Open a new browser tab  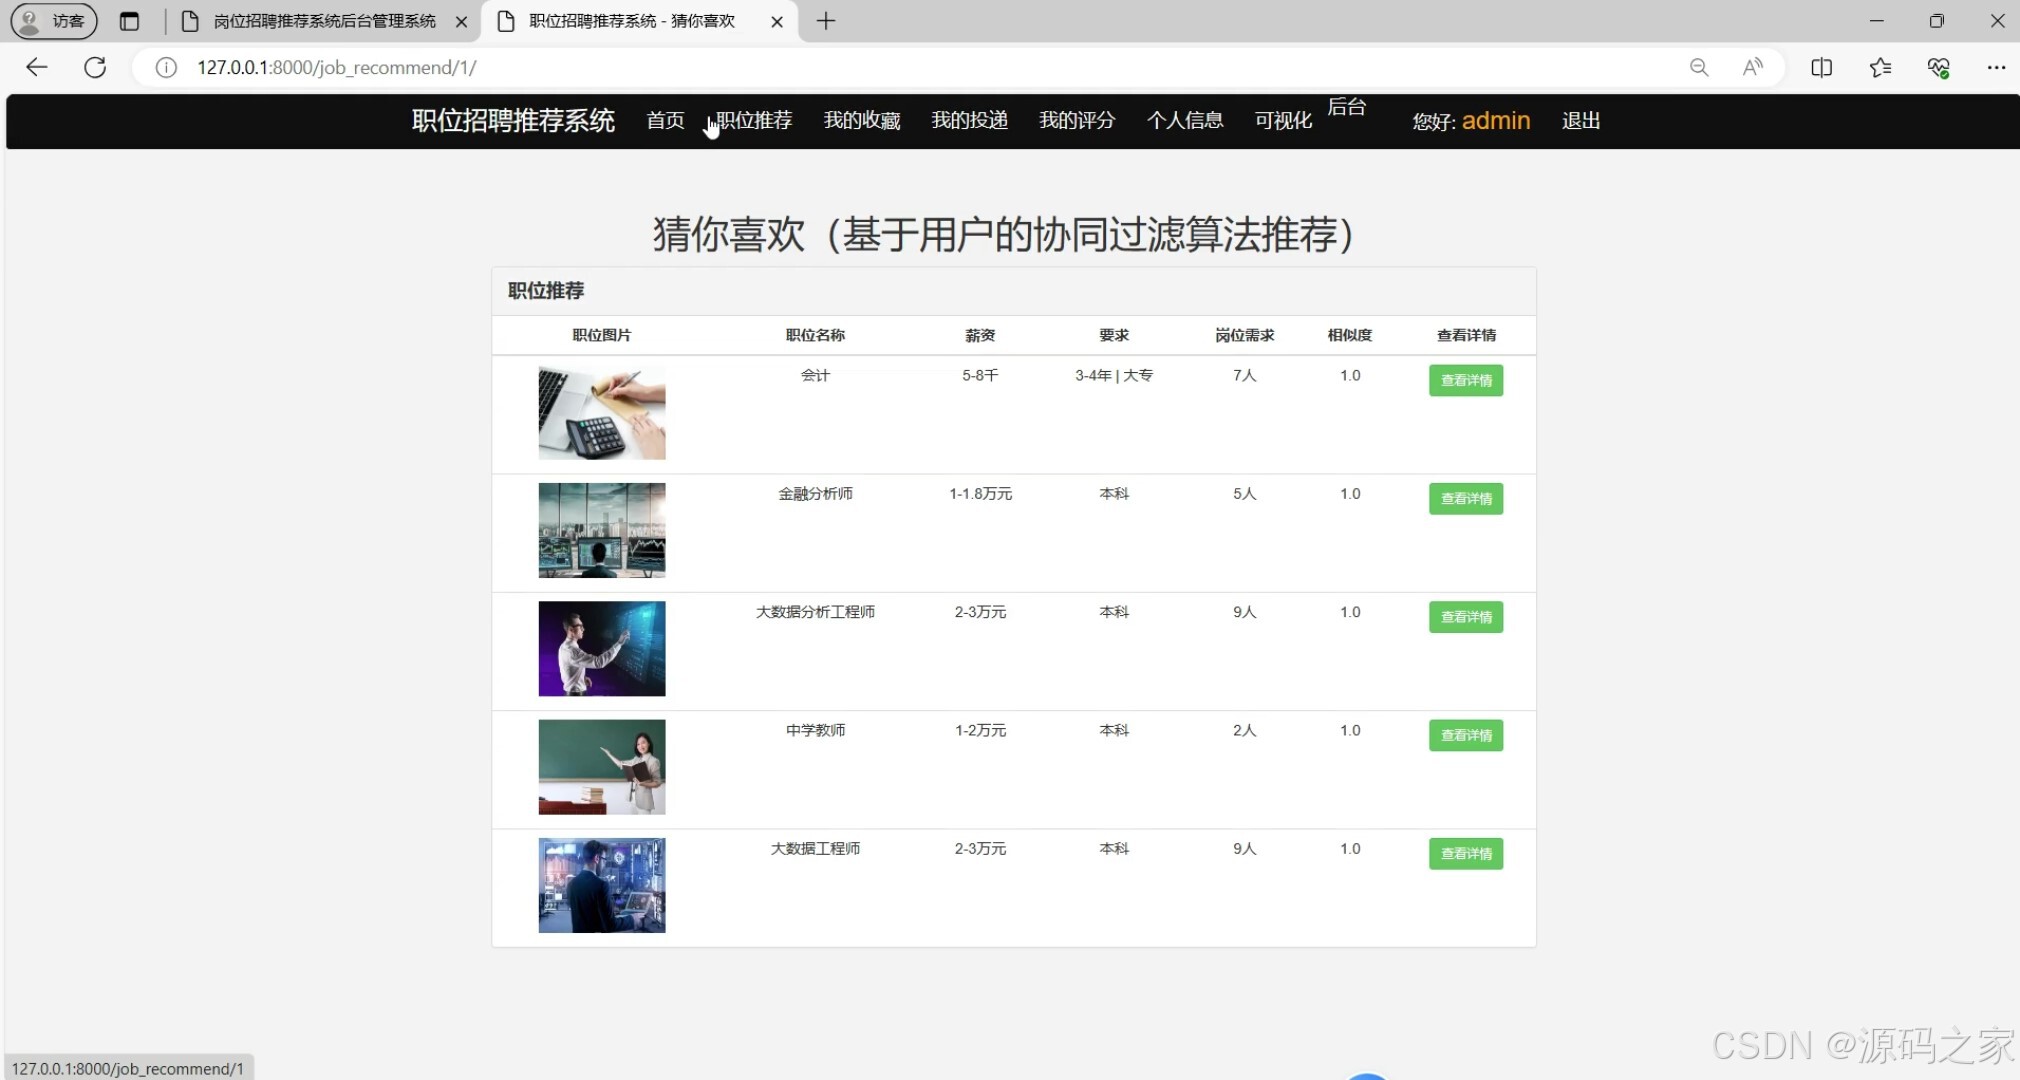click(824, 20)
